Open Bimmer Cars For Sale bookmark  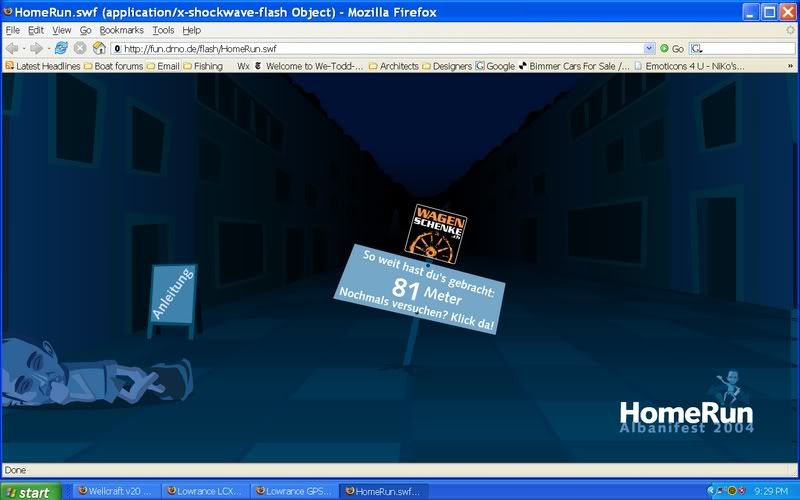click(x=574, y=66)
